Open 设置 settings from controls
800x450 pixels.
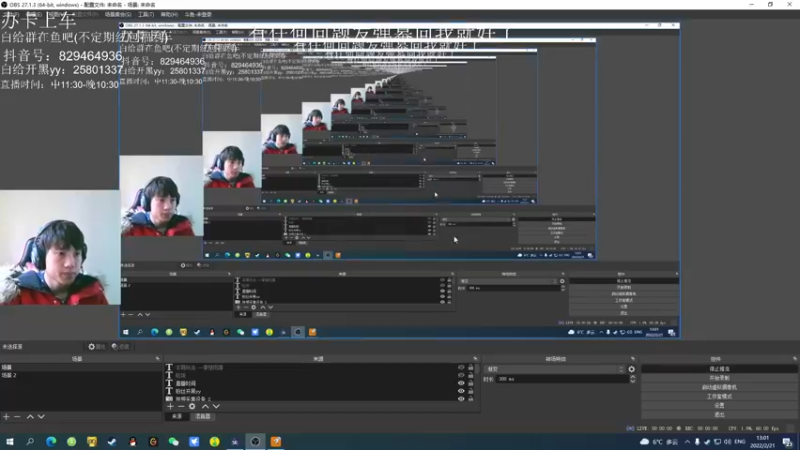tap(719, 405)
